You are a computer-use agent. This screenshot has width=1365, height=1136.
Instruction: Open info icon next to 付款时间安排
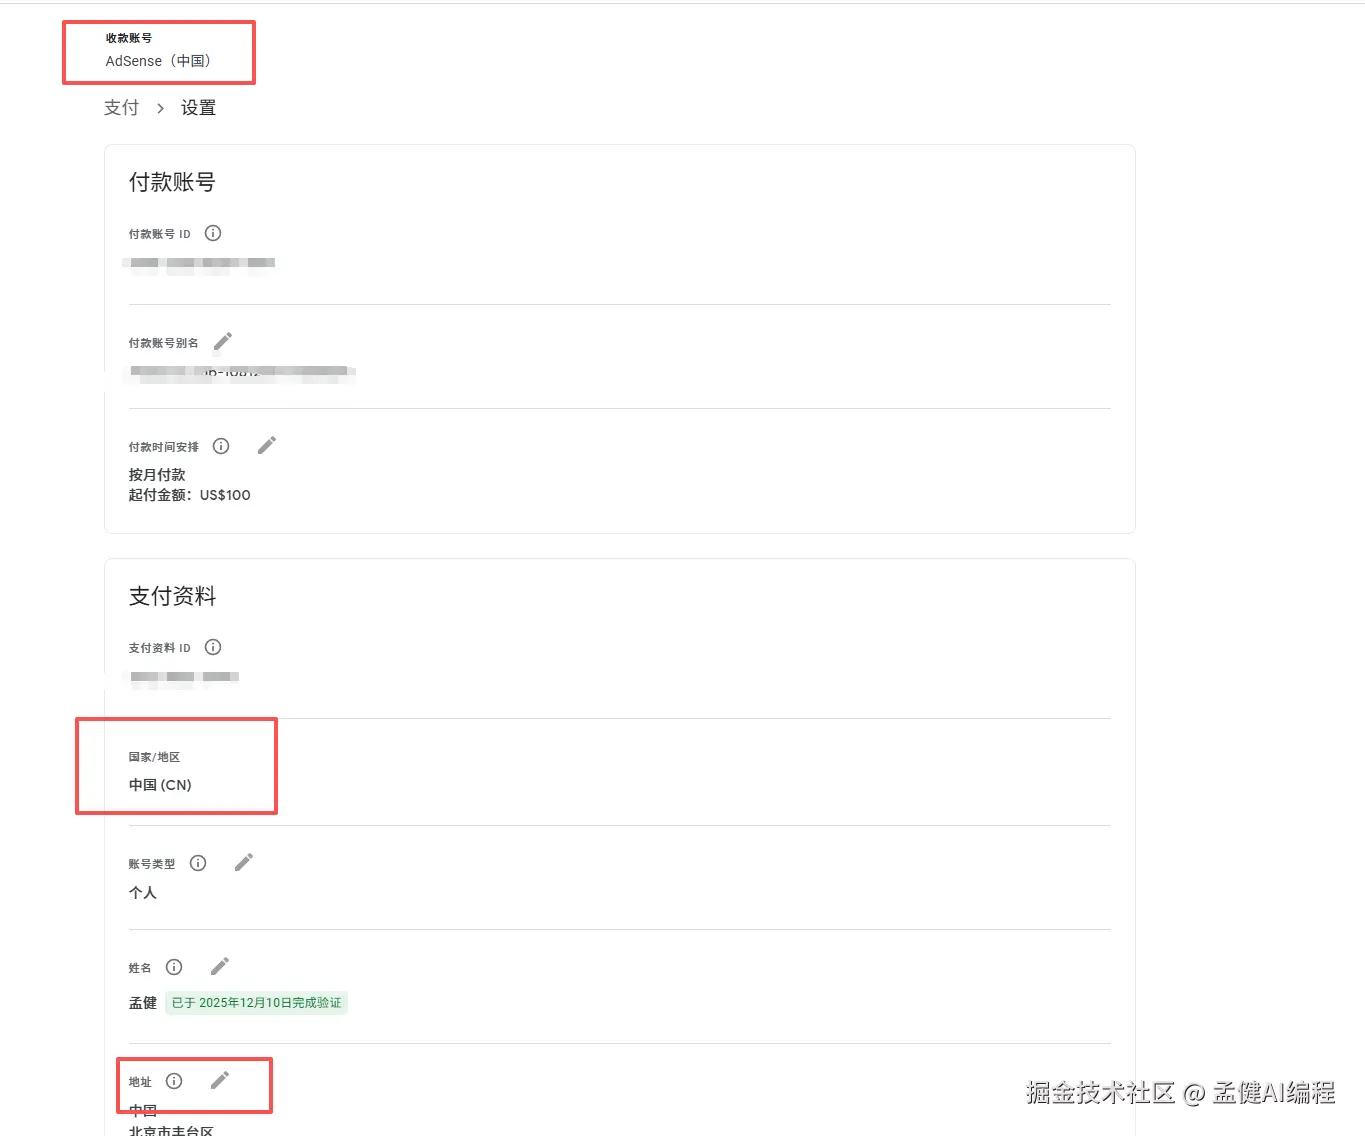click(221, 446)
